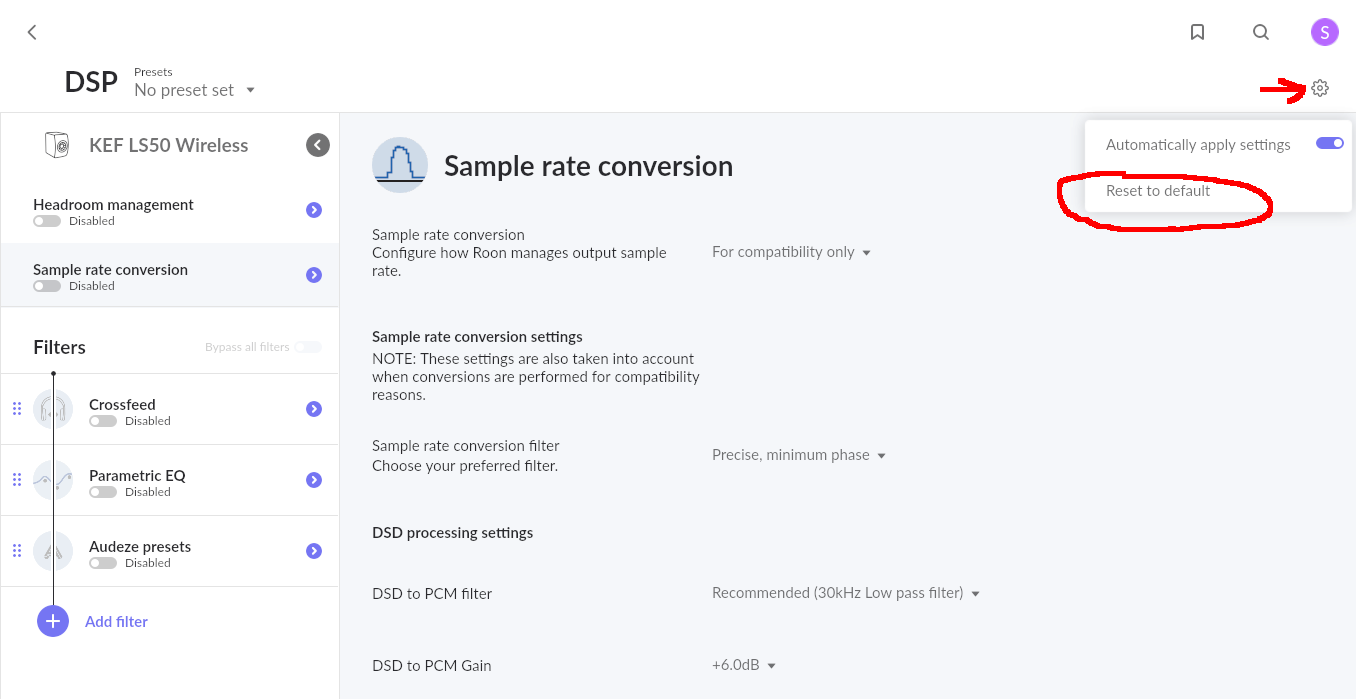
Task: Open Crossfeed settings arrow
Action: pos(314,409)
